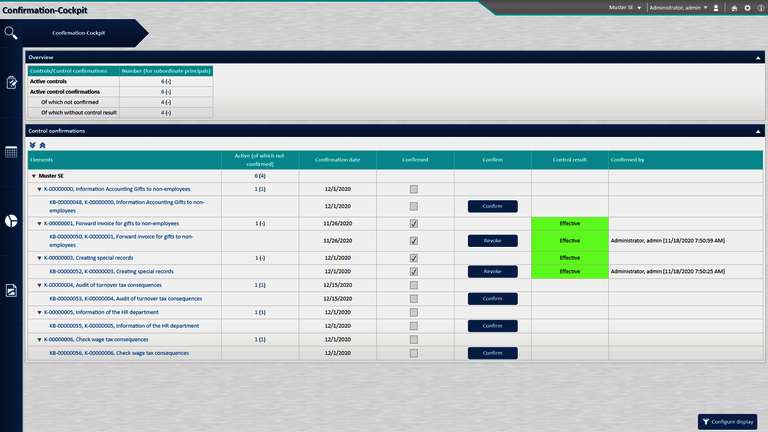The height and width of the screenshot is (432, 768).
Task: Toggle the Confirmed checkbox for KB-00000050
Action: 414,240
